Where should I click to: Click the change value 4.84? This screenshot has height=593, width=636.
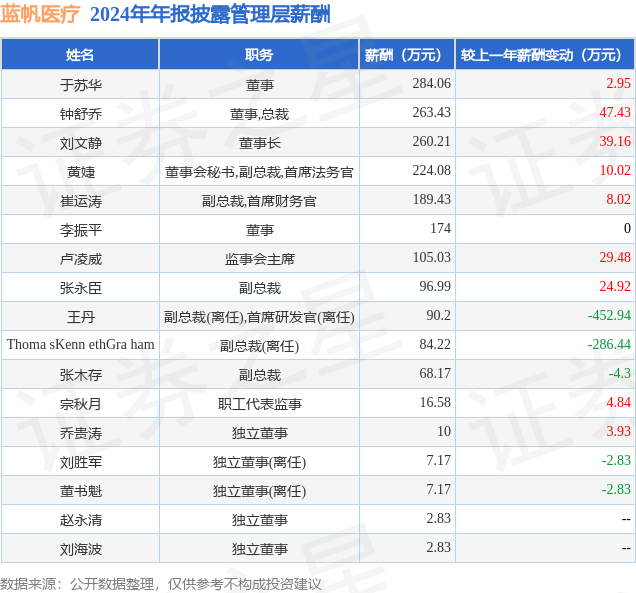619,402
